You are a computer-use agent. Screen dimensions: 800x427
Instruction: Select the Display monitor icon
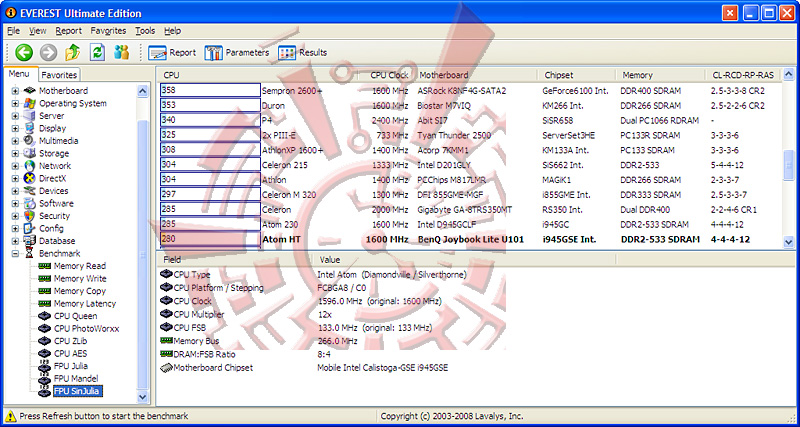(x=30, y=128)
